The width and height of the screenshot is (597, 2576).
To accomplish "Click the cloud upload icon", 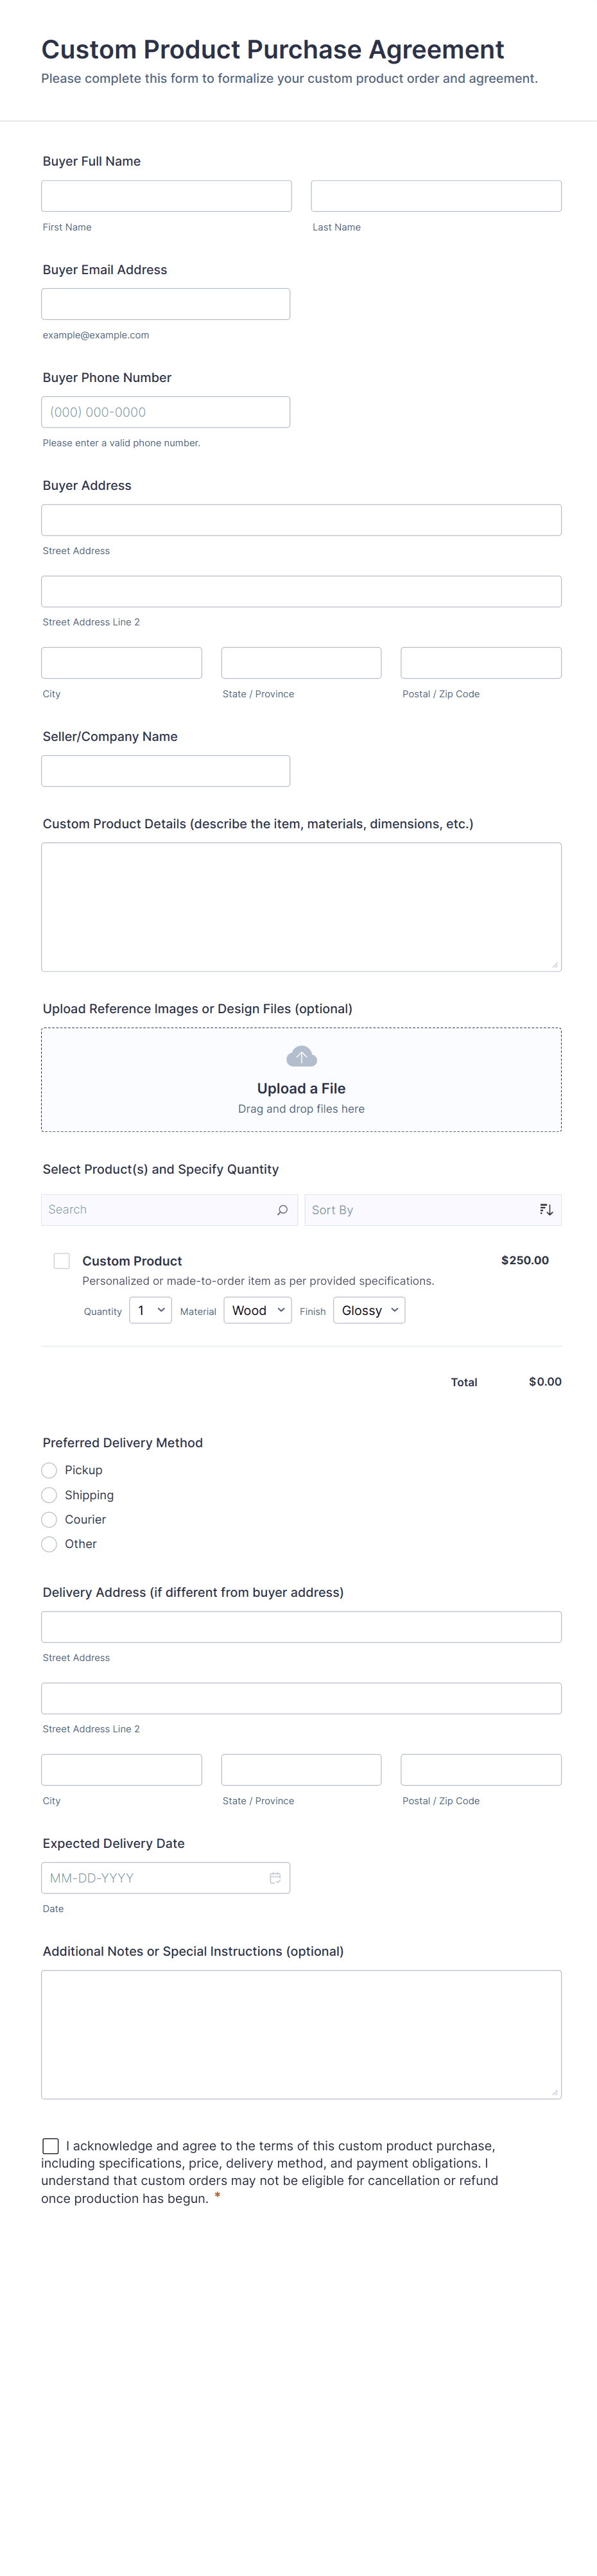I will coord(301,1056).
